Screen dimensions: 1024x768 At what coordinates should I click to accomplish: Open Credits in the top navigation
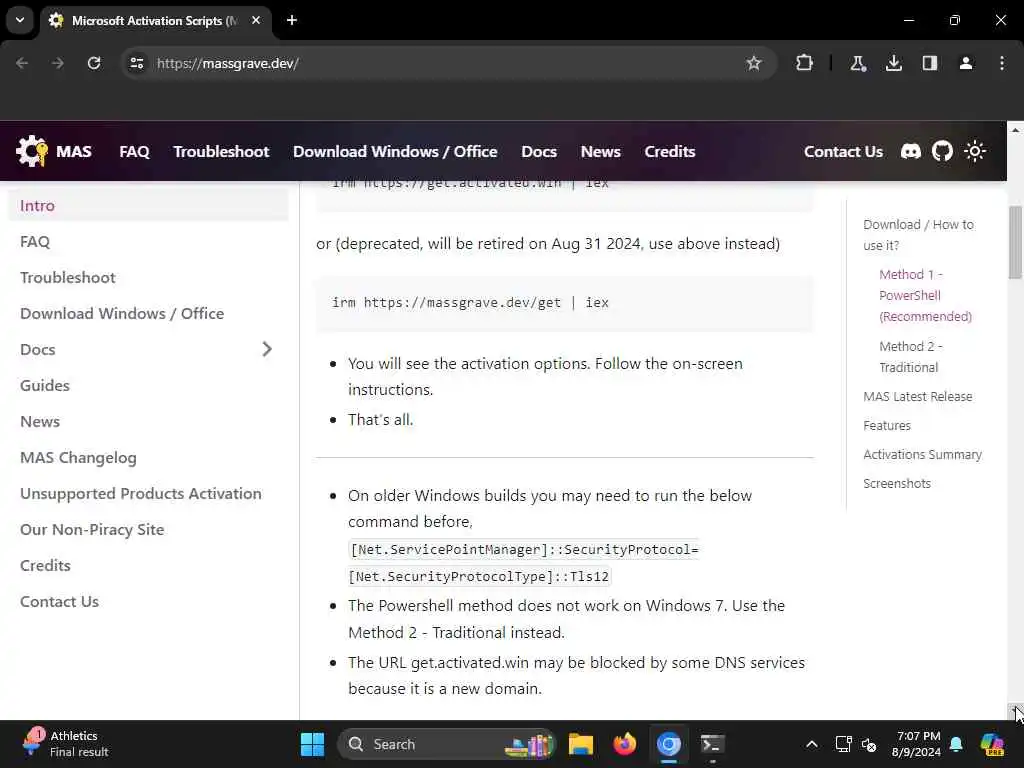(669, 152)
